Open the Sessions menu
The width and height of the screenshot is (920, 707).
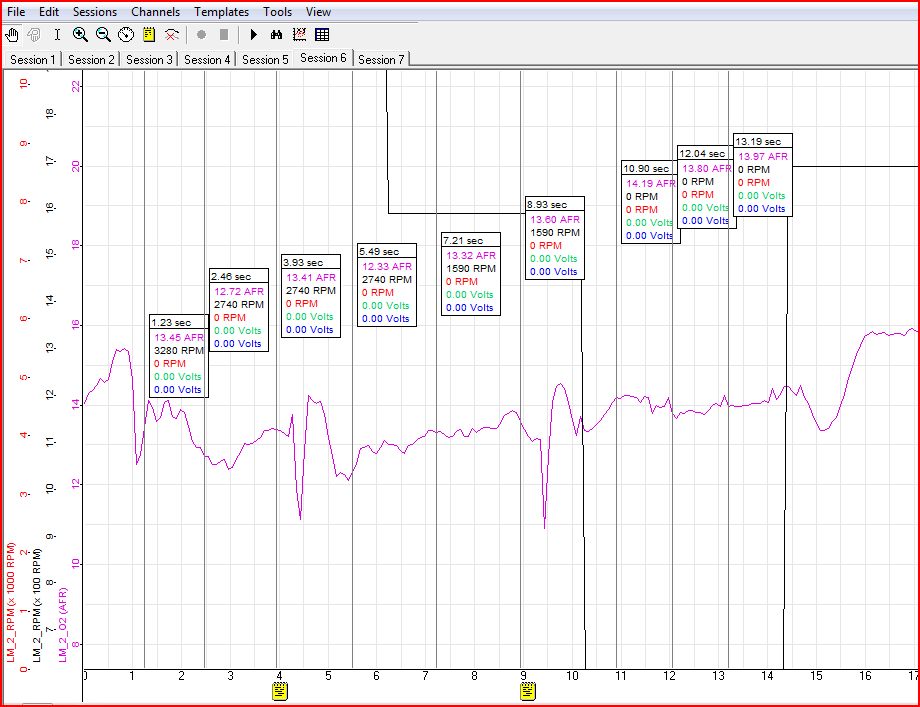(94, 12)
